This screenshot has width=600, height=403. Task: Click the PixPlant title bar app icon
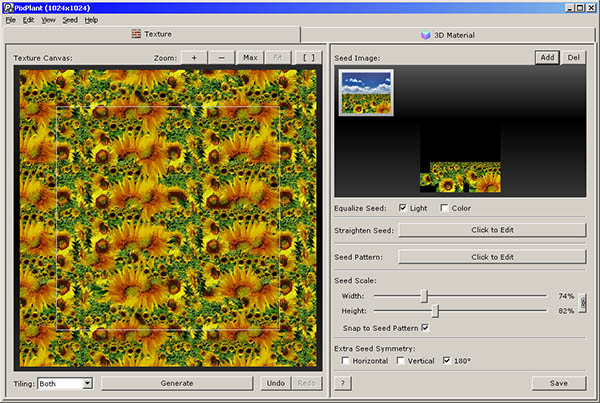click(8, 7)
